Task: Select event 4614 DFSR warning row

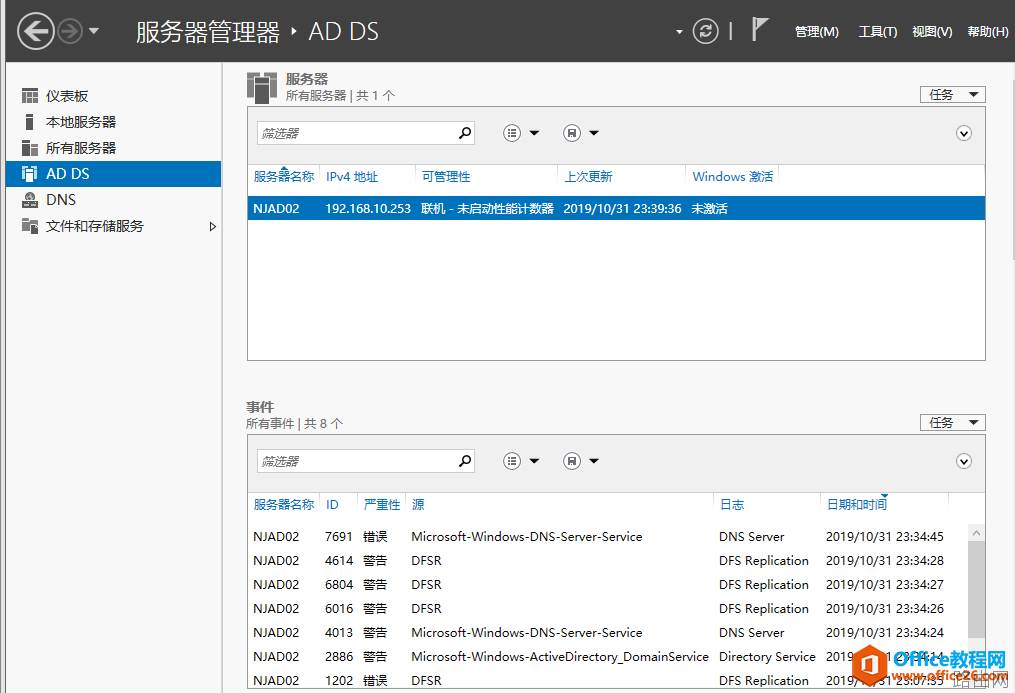Action: click(x=607, y=560)
